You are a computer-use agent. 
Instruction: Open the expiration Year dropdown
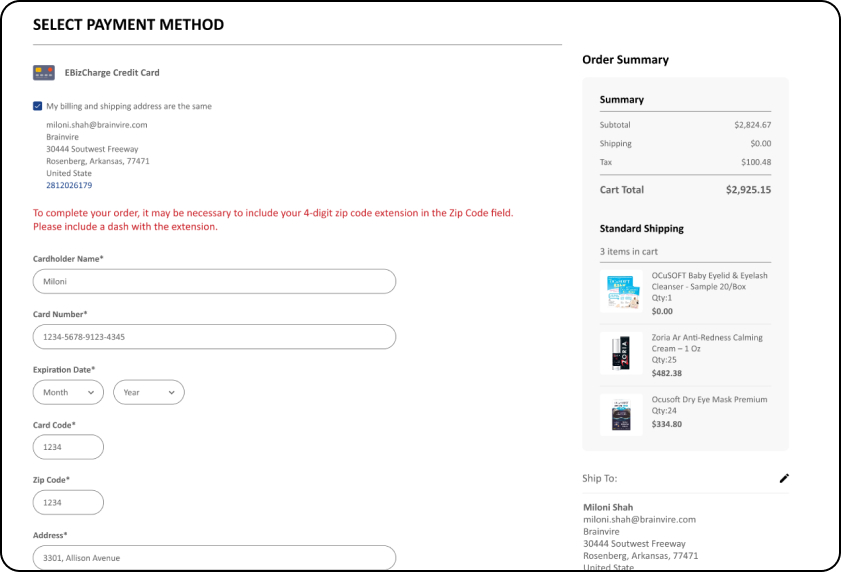pos(149,392)
